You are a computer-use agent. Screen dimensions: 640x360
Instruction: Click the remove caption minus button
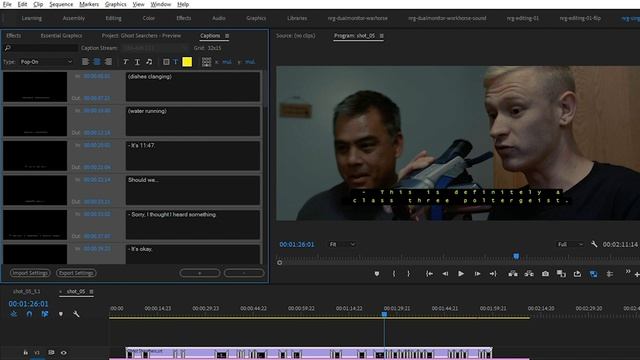click(244, 273)
